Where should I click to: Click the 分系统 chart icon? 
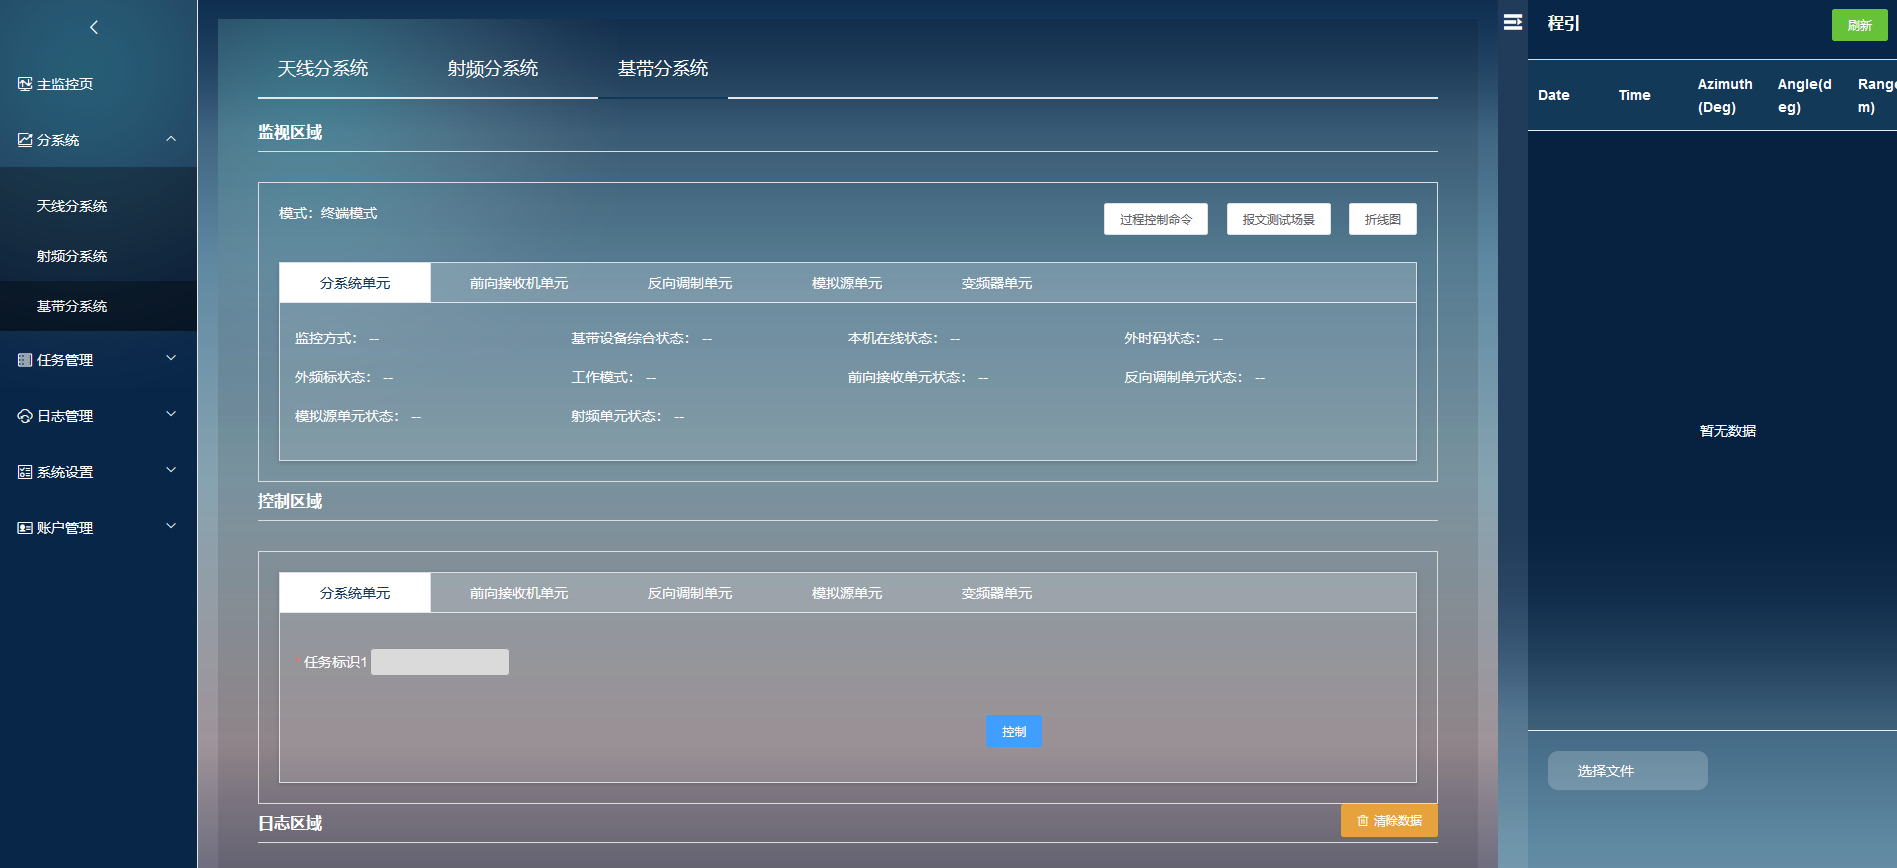coord(25,140)
